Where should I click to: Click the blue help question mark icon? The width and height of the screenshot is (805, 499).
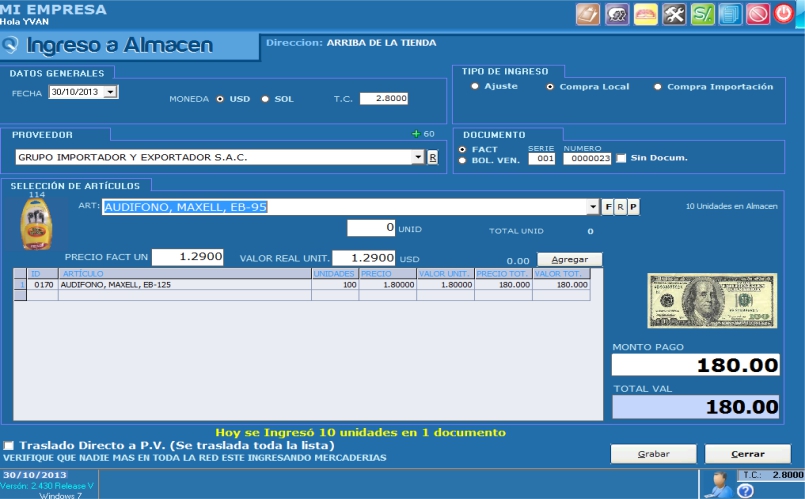tap(744, 490)
